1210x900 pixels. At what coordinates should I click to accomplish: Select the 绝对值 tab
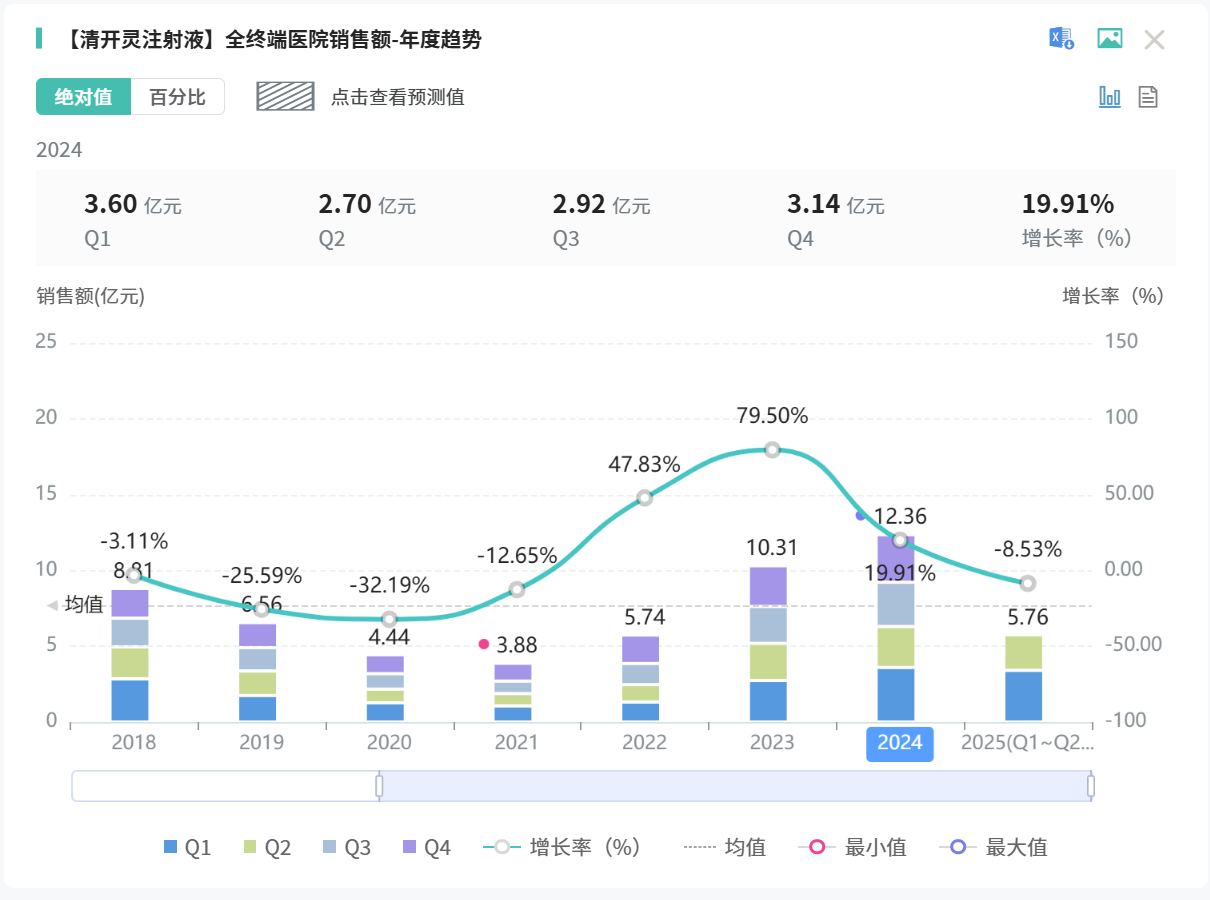(83, 97)
